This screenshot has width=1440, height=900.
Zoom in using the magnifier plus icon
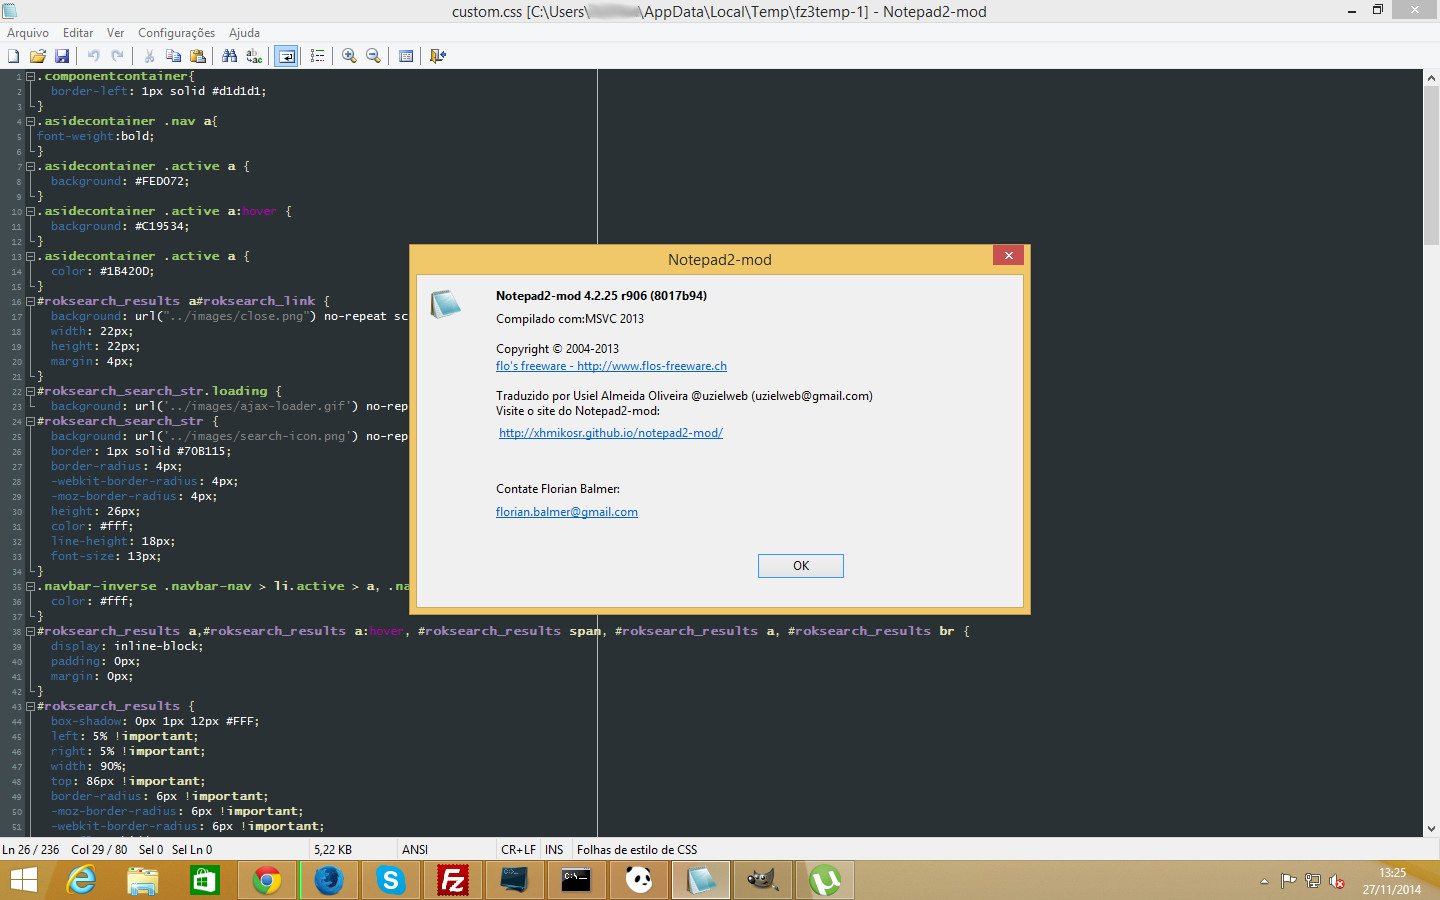coord(349,56)
